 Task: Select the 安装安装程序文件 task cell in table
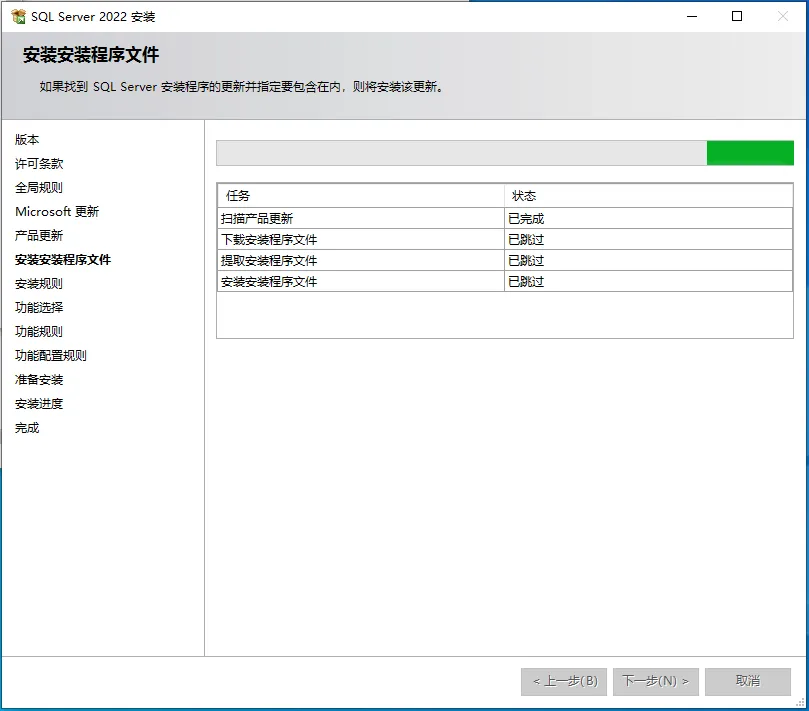coord(361,282)
